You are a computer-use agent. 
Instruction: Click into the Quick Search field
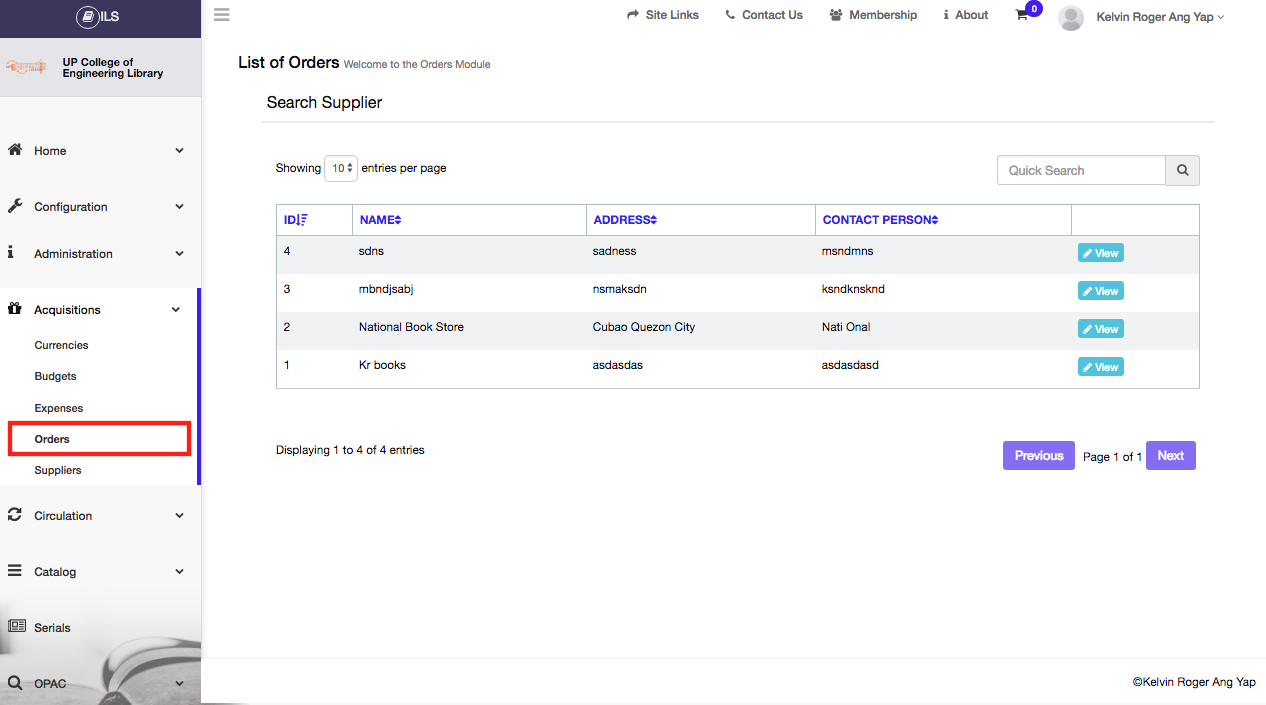1081,170
